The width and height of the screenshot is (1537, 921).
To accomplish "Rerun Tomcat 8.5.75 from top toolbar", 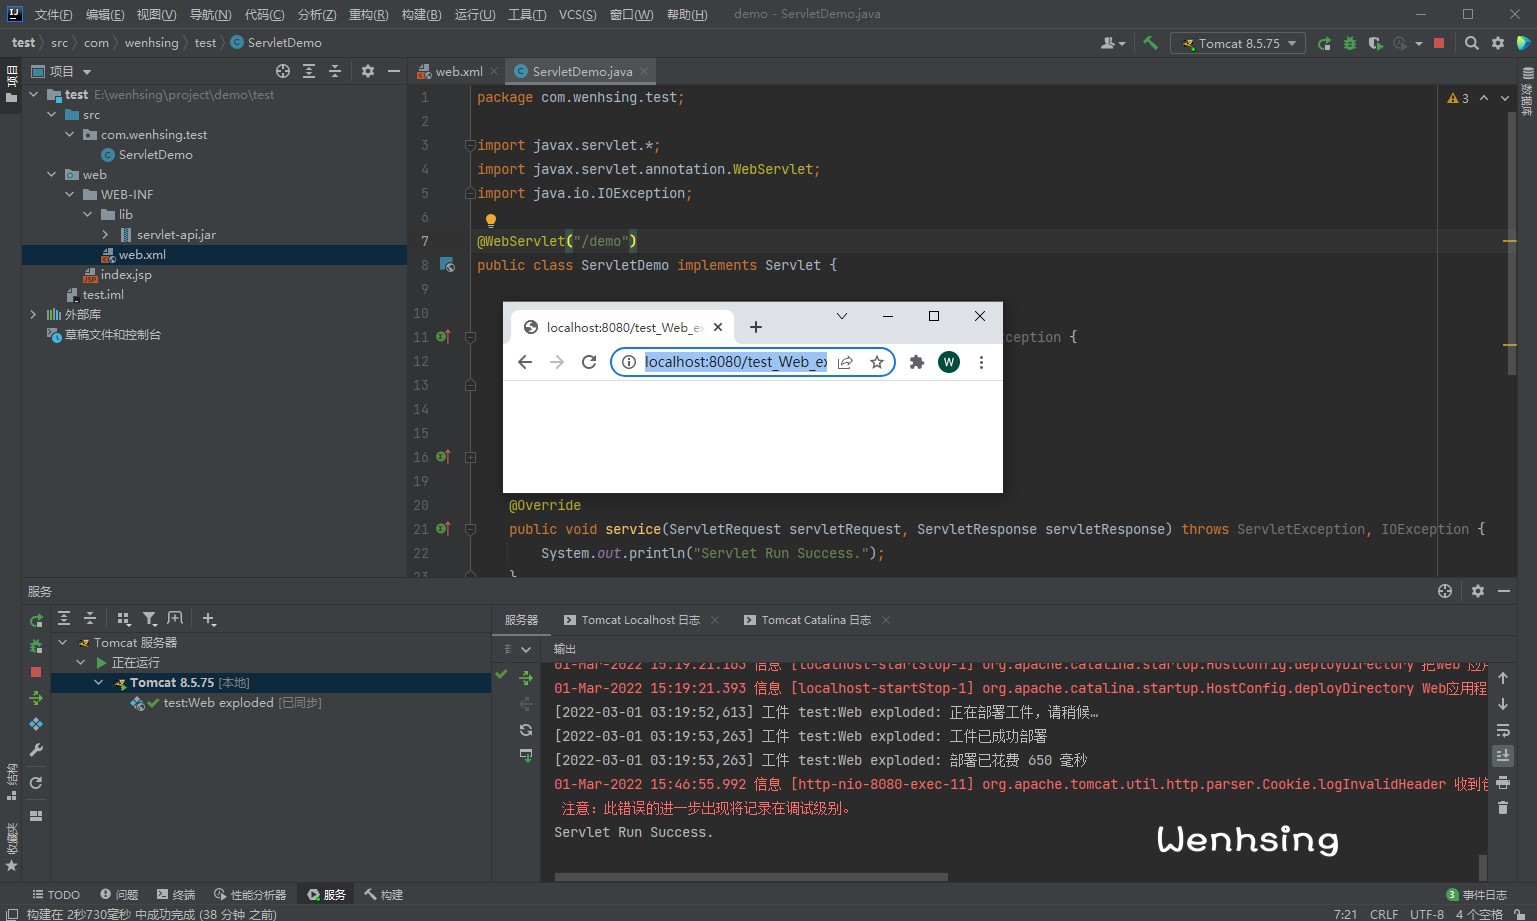I will tap(1324, 43).
